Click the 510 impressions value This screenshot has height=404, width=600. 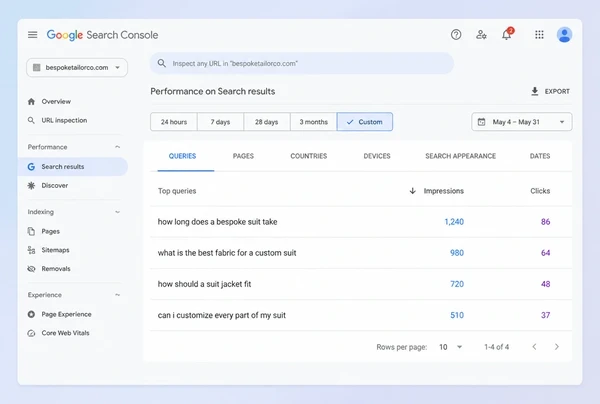tap(457, 315)
